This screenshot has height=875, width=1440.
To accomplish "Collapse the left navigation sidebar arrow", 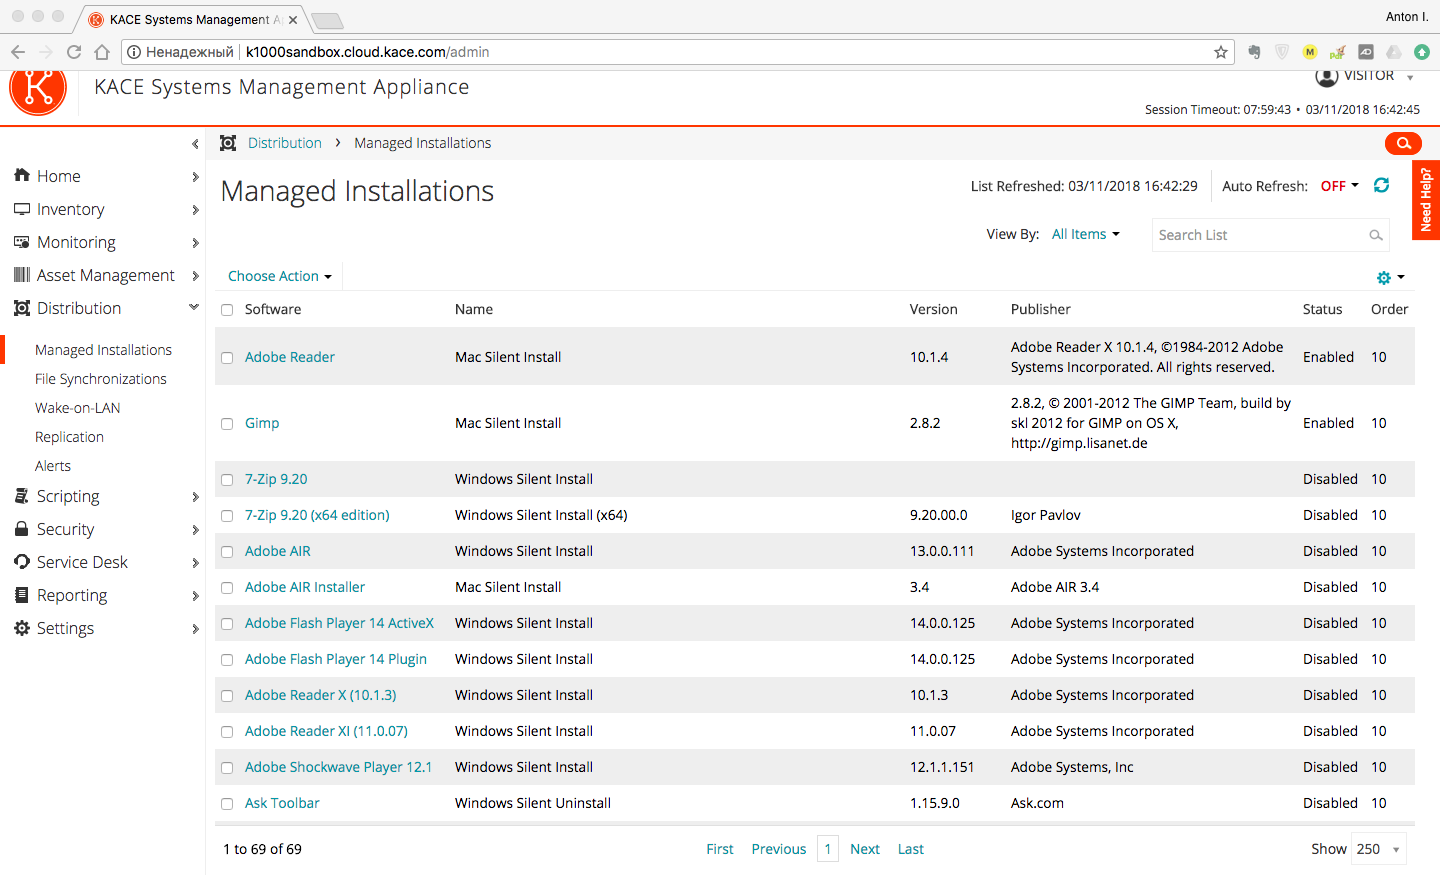I will tap(195, 144).
